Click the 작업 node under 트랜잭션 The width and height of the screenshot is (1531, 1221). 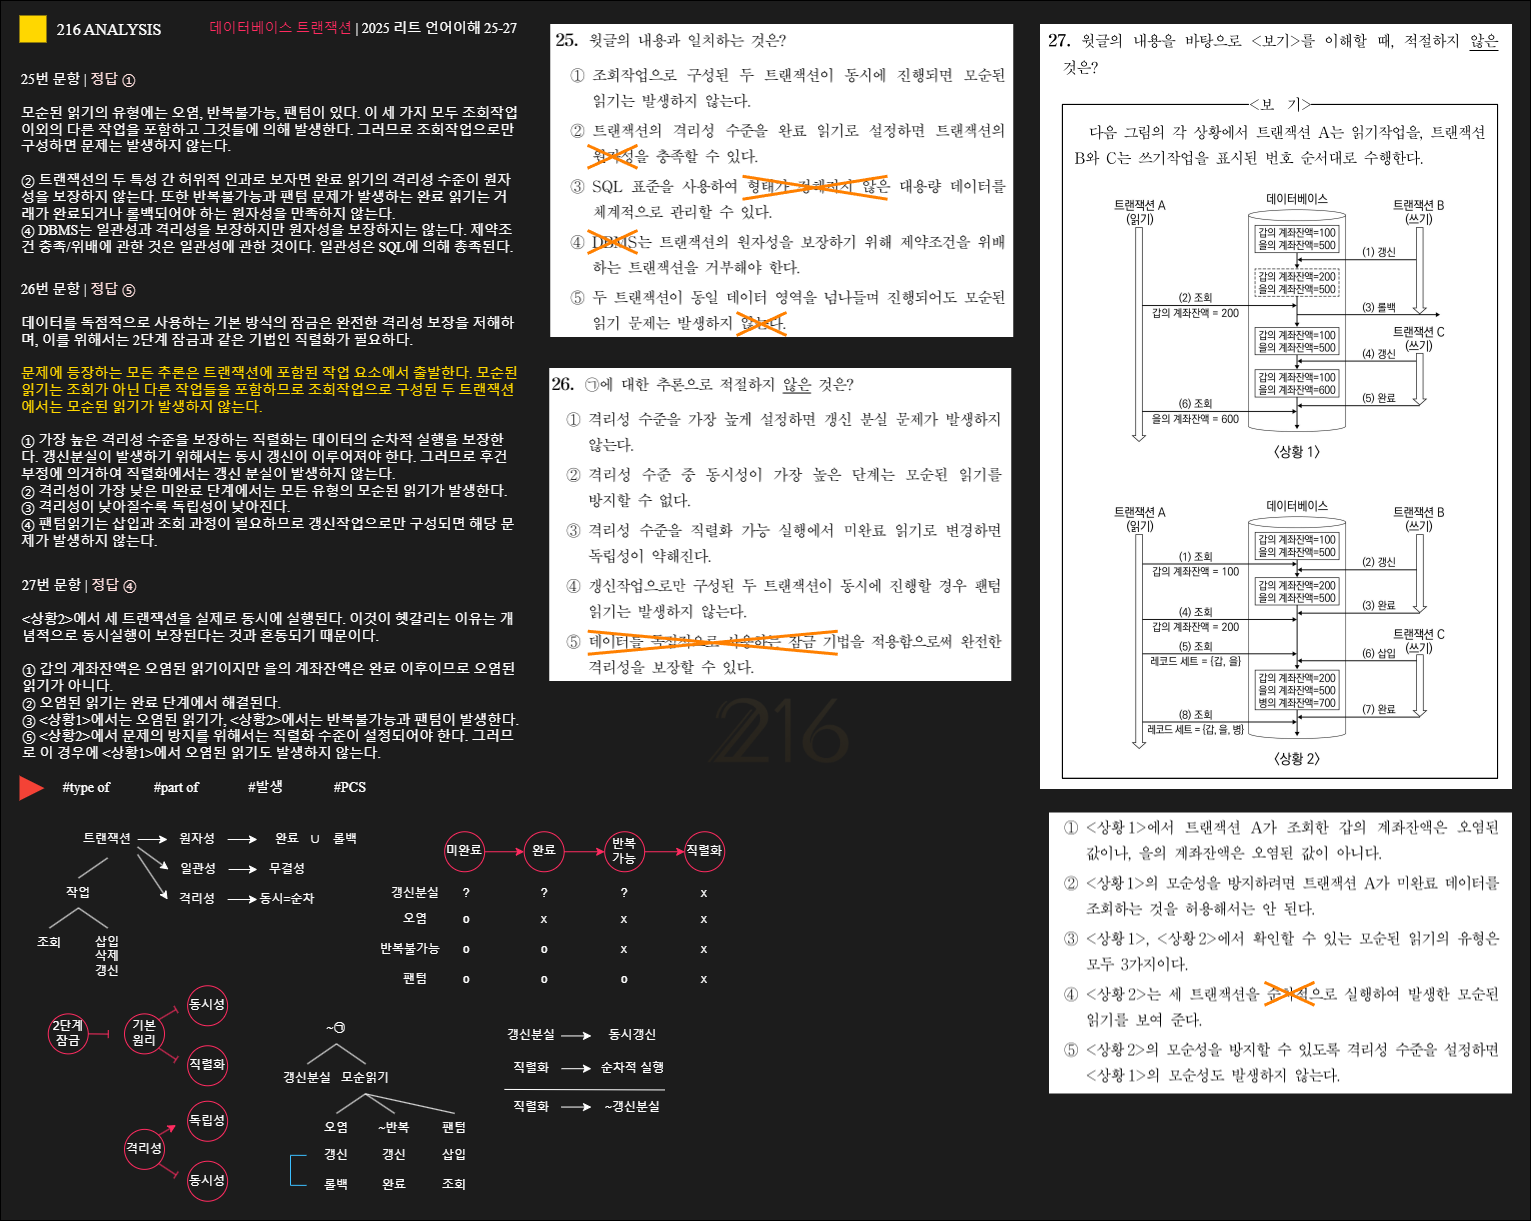click(x=78, y=892)
